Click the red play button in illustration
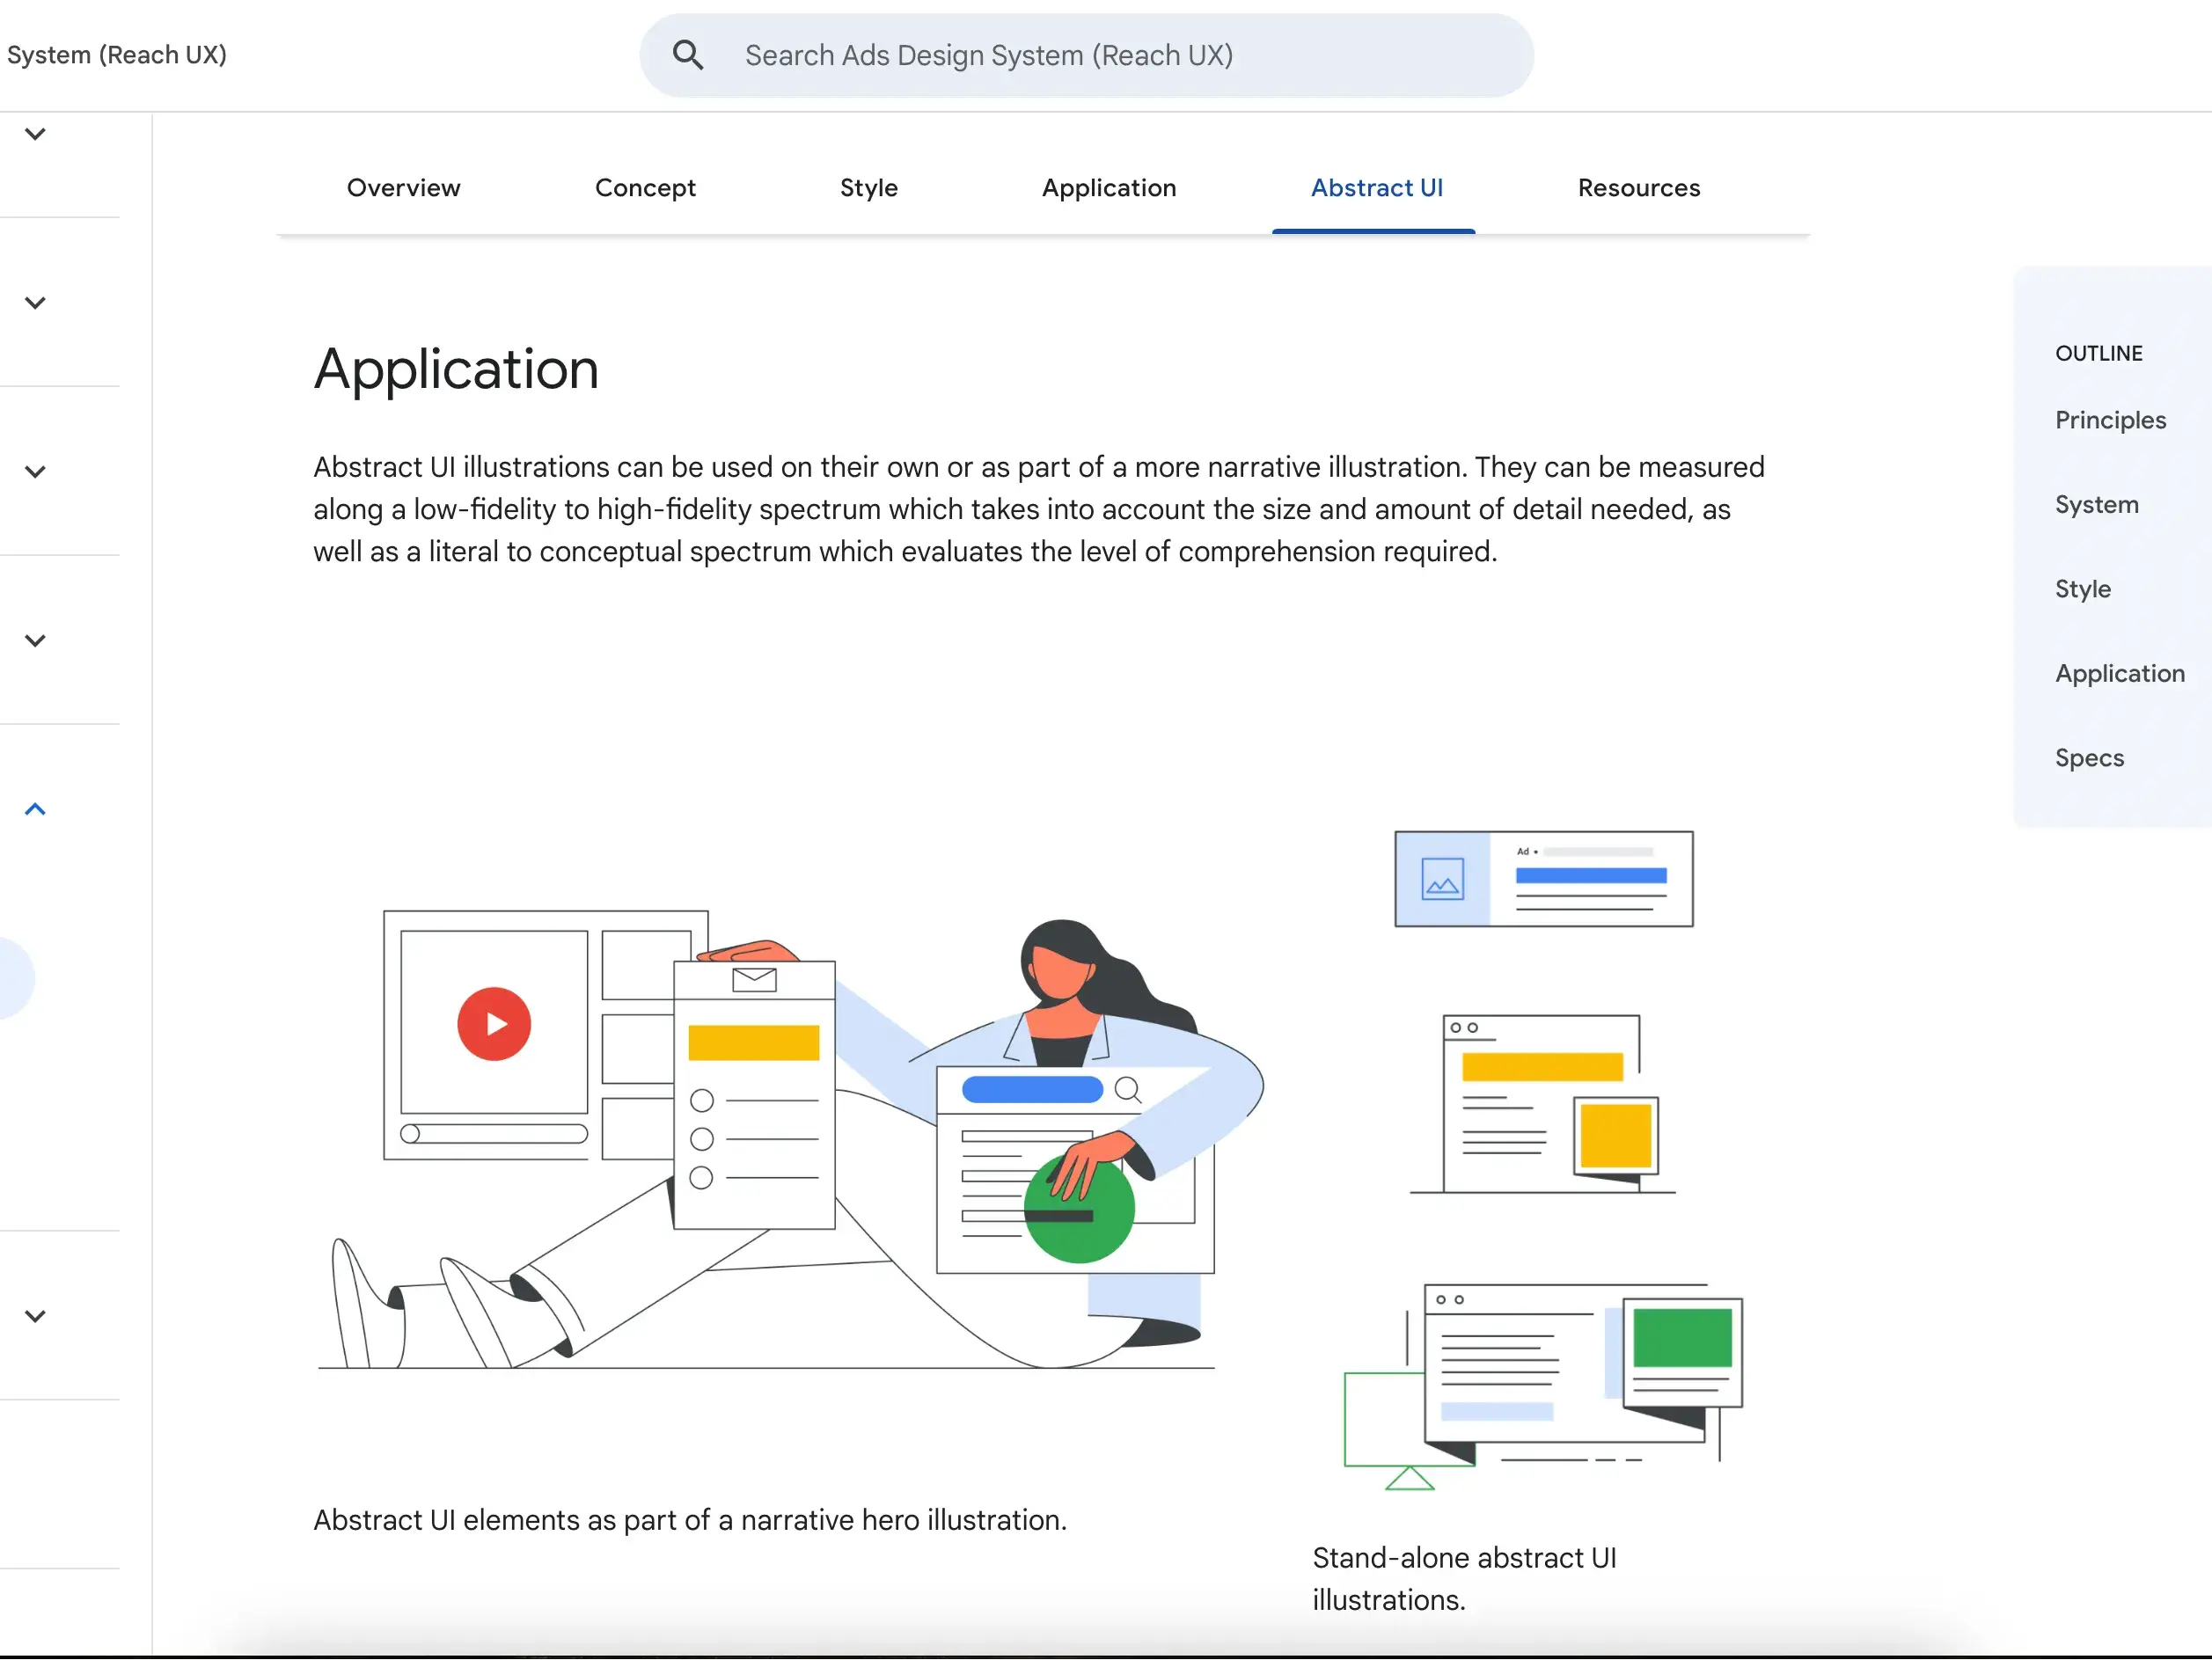This screenshot has height=1660, width=2212. (494, 1024)
